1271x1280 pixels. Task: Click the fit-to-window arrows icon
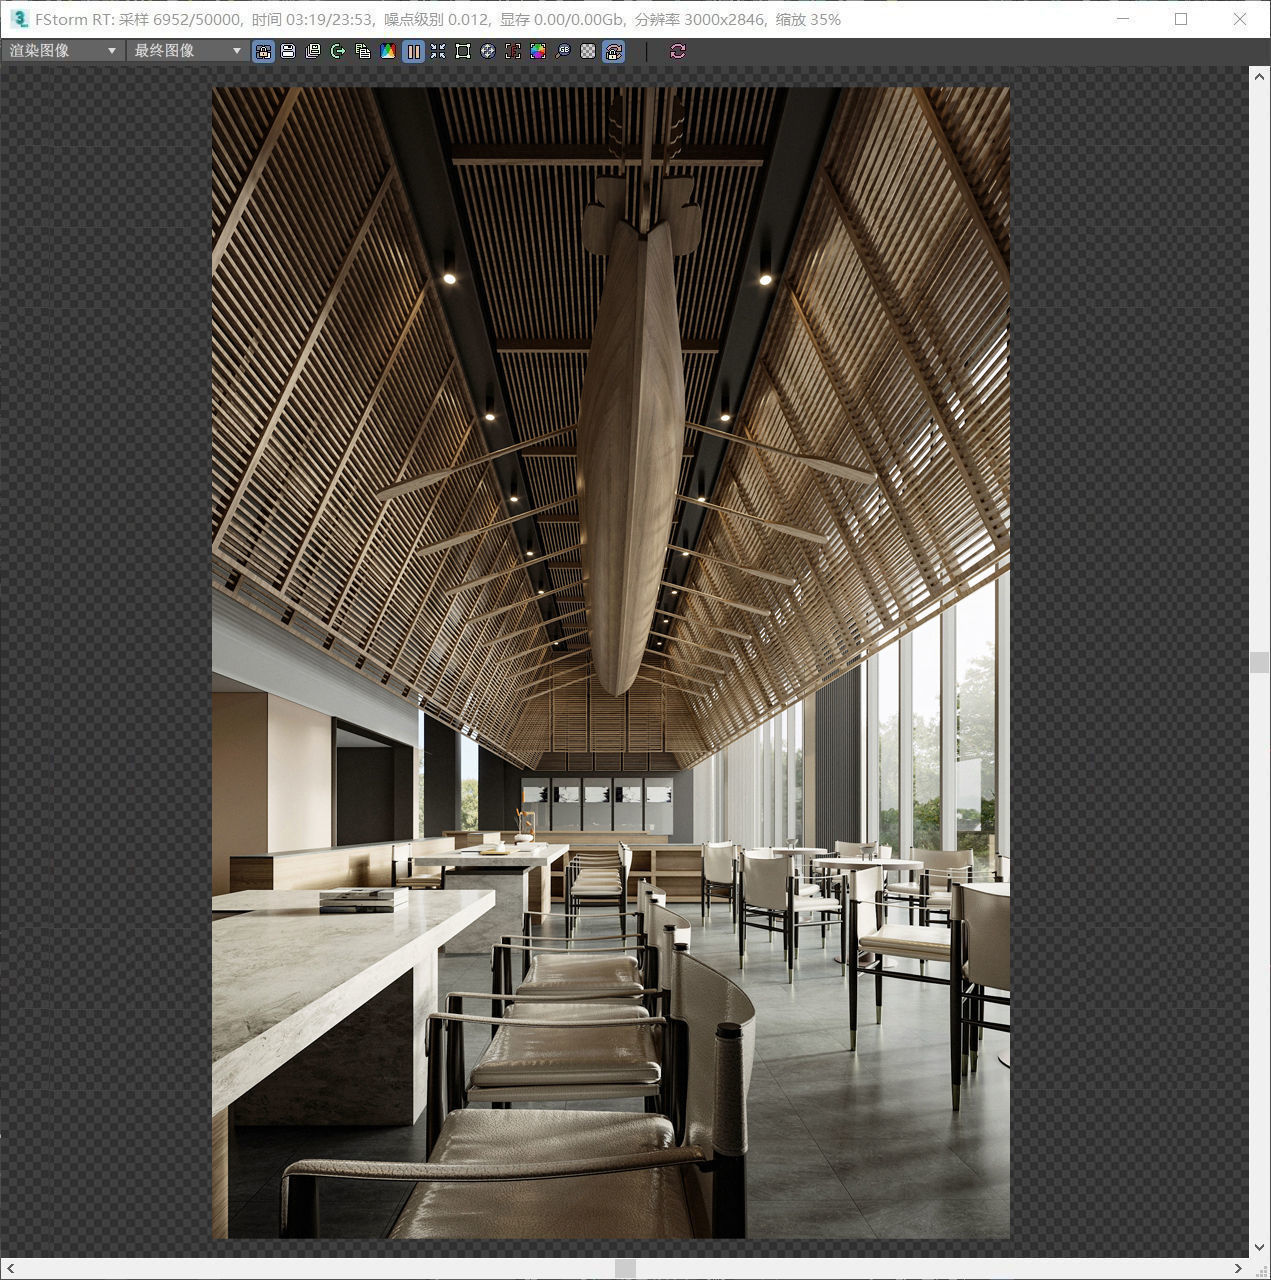coord(438,51)
